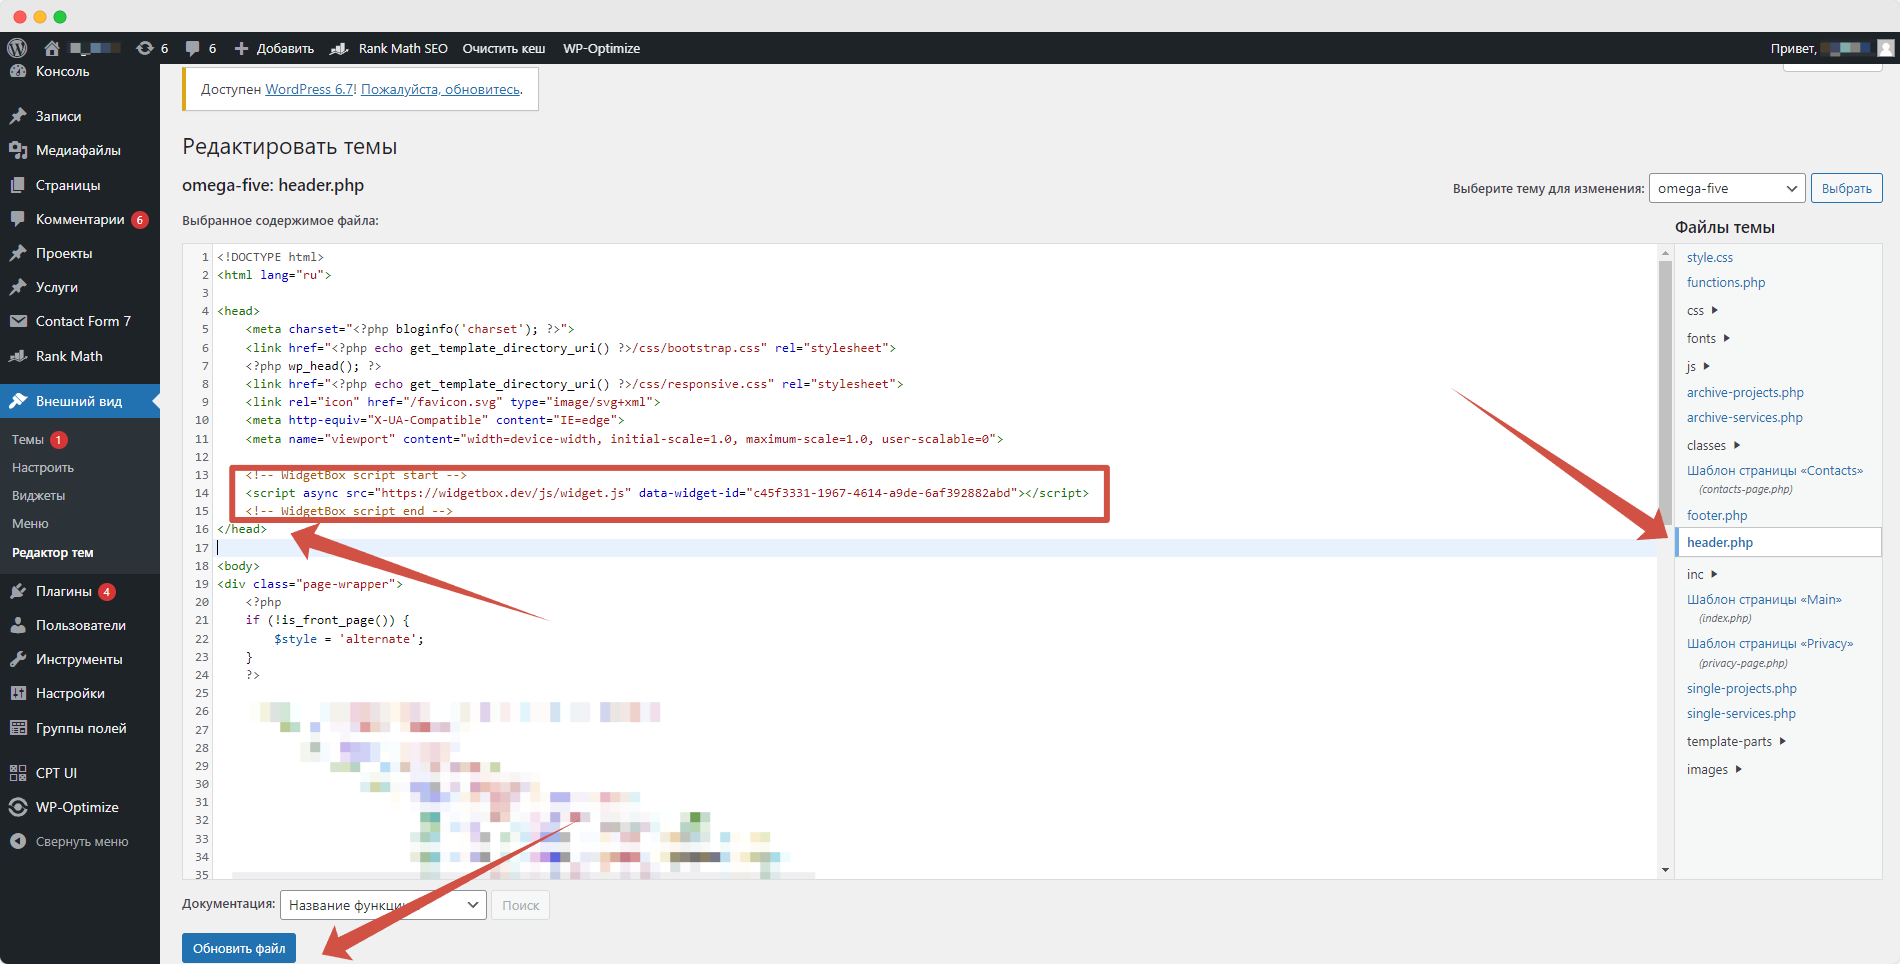This screenshot has width=1900, height=964.
Task: Click the Плагины plug icon in the sidebar
Action: (x=18, y=591)
